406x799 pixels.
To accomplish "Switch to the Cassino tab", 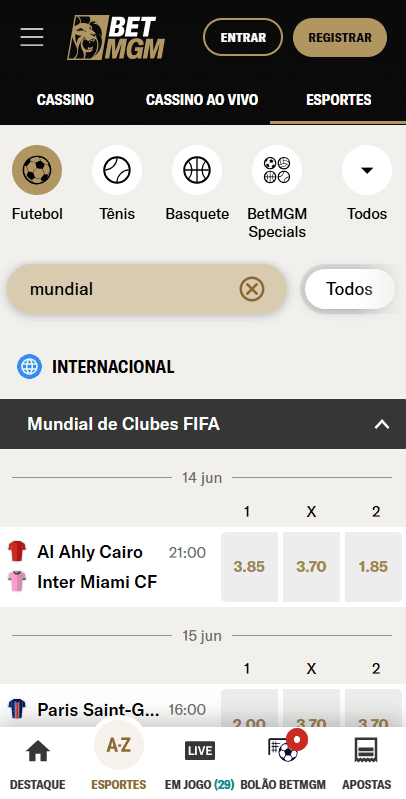I will click(x=65, y=100).
